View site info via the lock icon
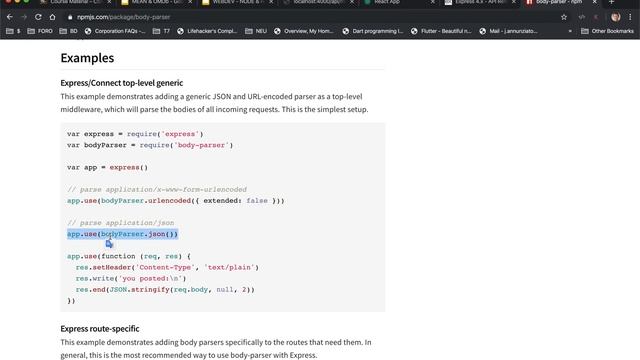 pyautogui.click(x=70, y=17)
